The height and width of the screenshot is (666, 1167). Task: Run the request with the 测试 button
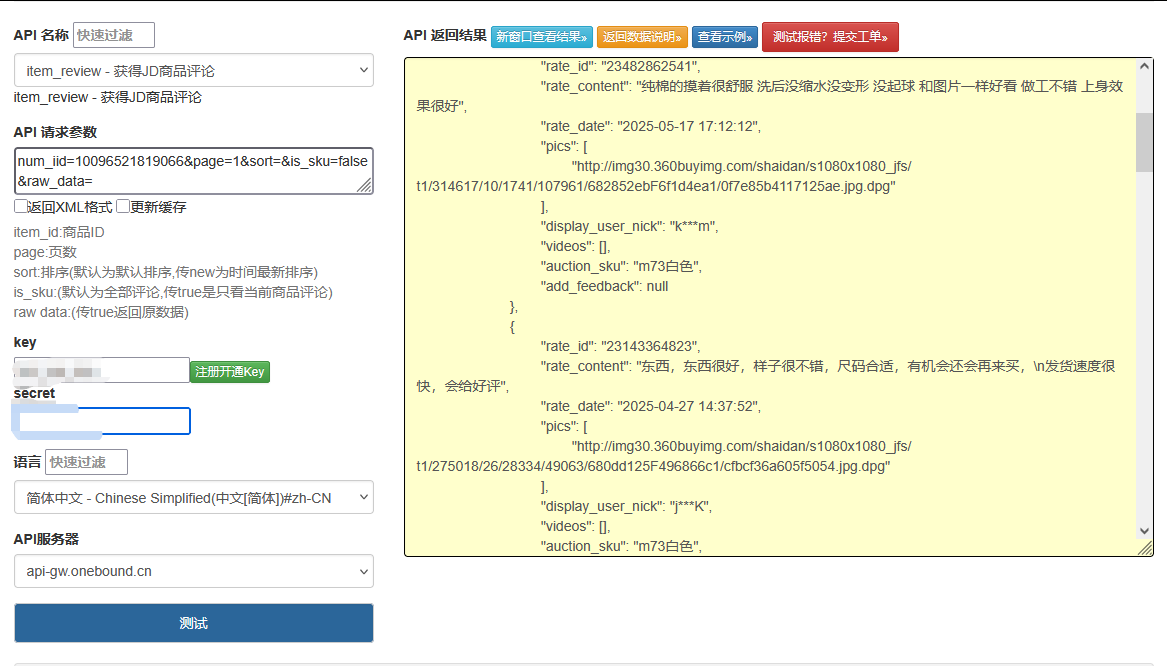(194, 623)
